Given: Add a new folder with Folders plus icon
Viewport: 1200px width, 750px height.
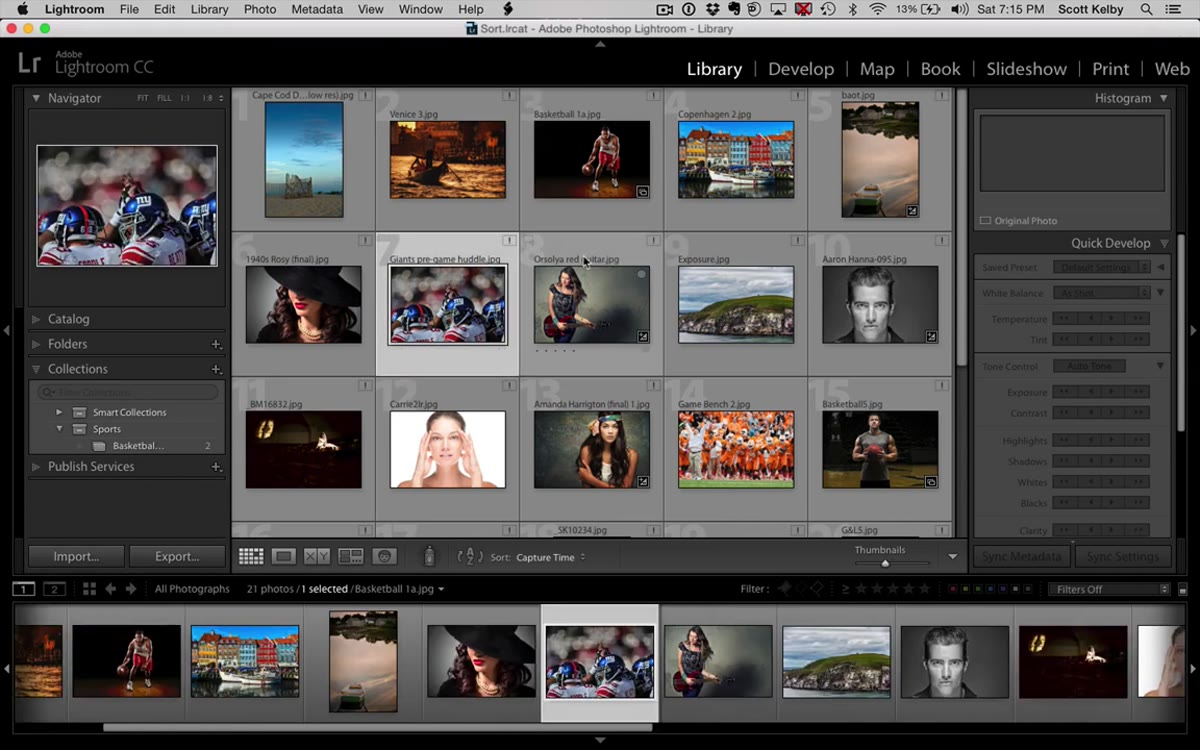Looking at the screenshot, I should pyautogui.click(x=216, y=344).
